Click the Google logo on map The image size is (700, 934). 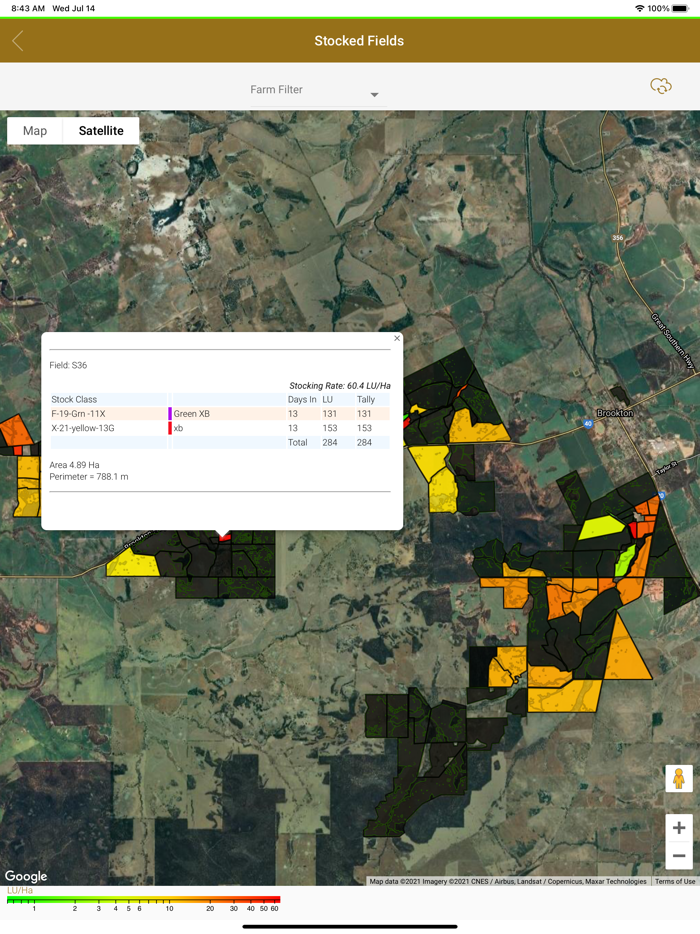[26, 876]
